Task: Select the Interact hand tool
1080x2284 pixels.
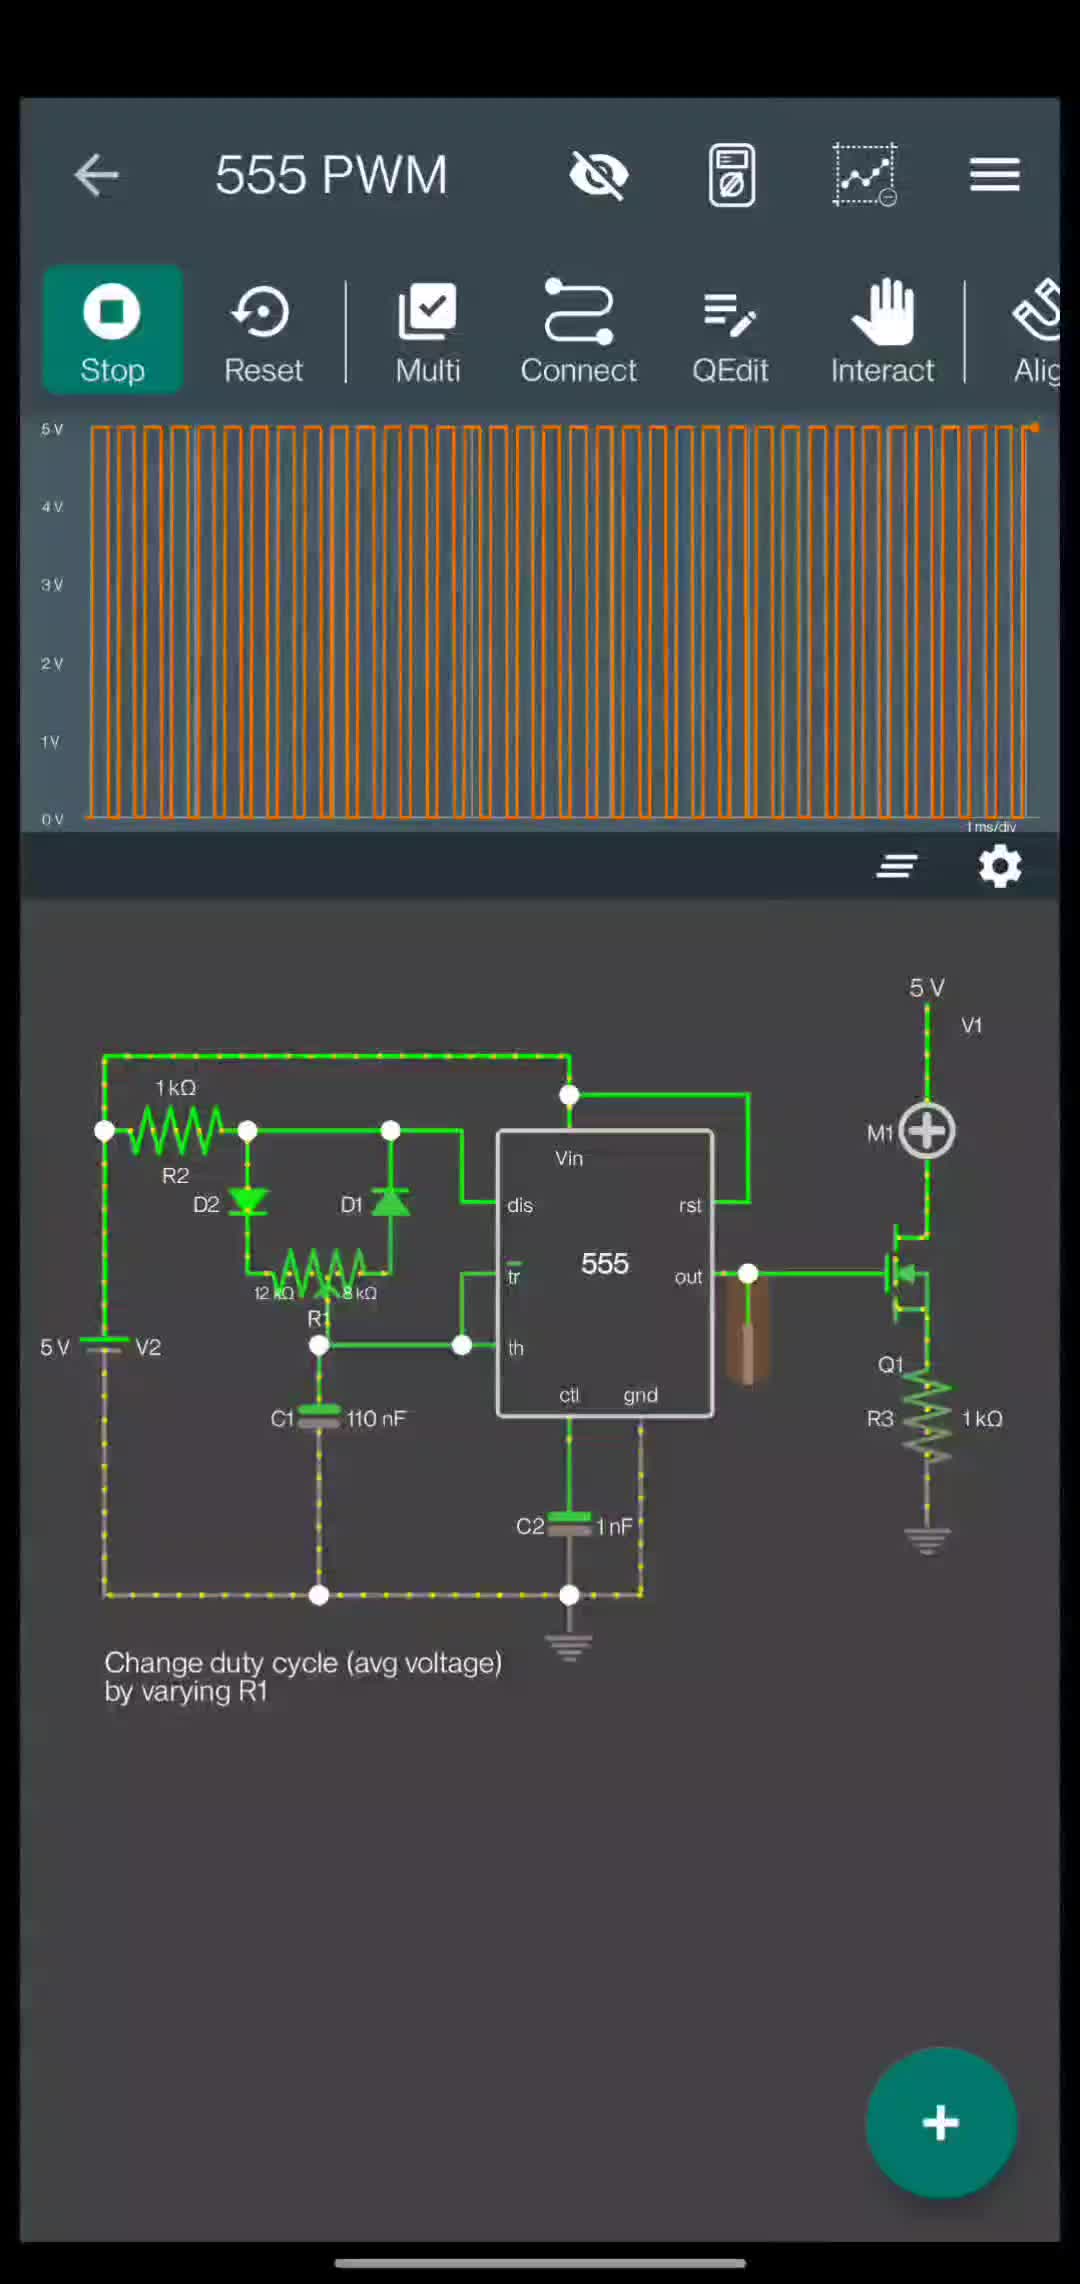Action: (882, 330)
